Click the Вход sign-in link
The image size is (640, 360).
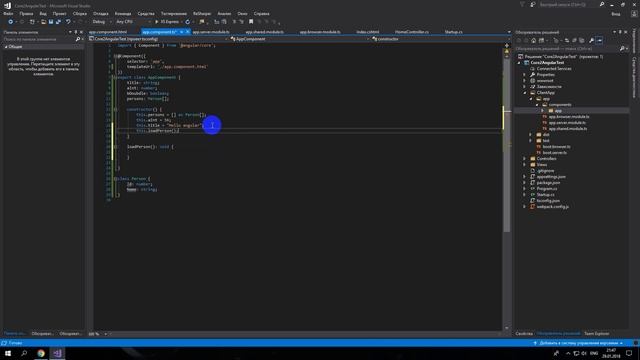pyautogui.click(x=616, y=14)
